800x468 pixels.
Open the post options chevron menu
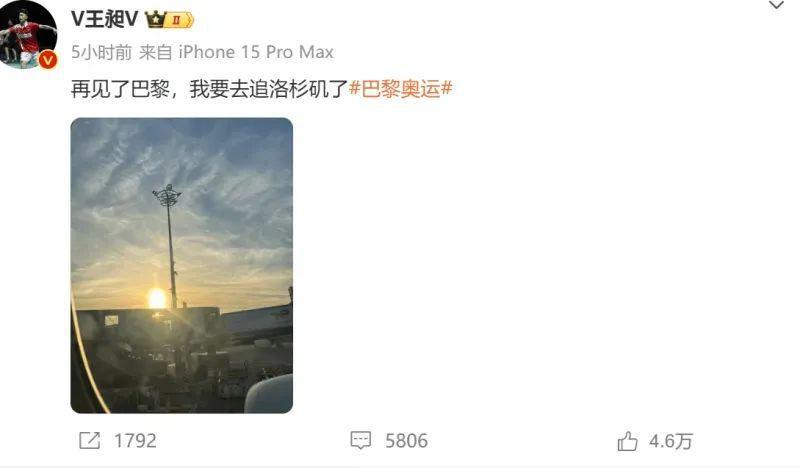click(776, 6)
